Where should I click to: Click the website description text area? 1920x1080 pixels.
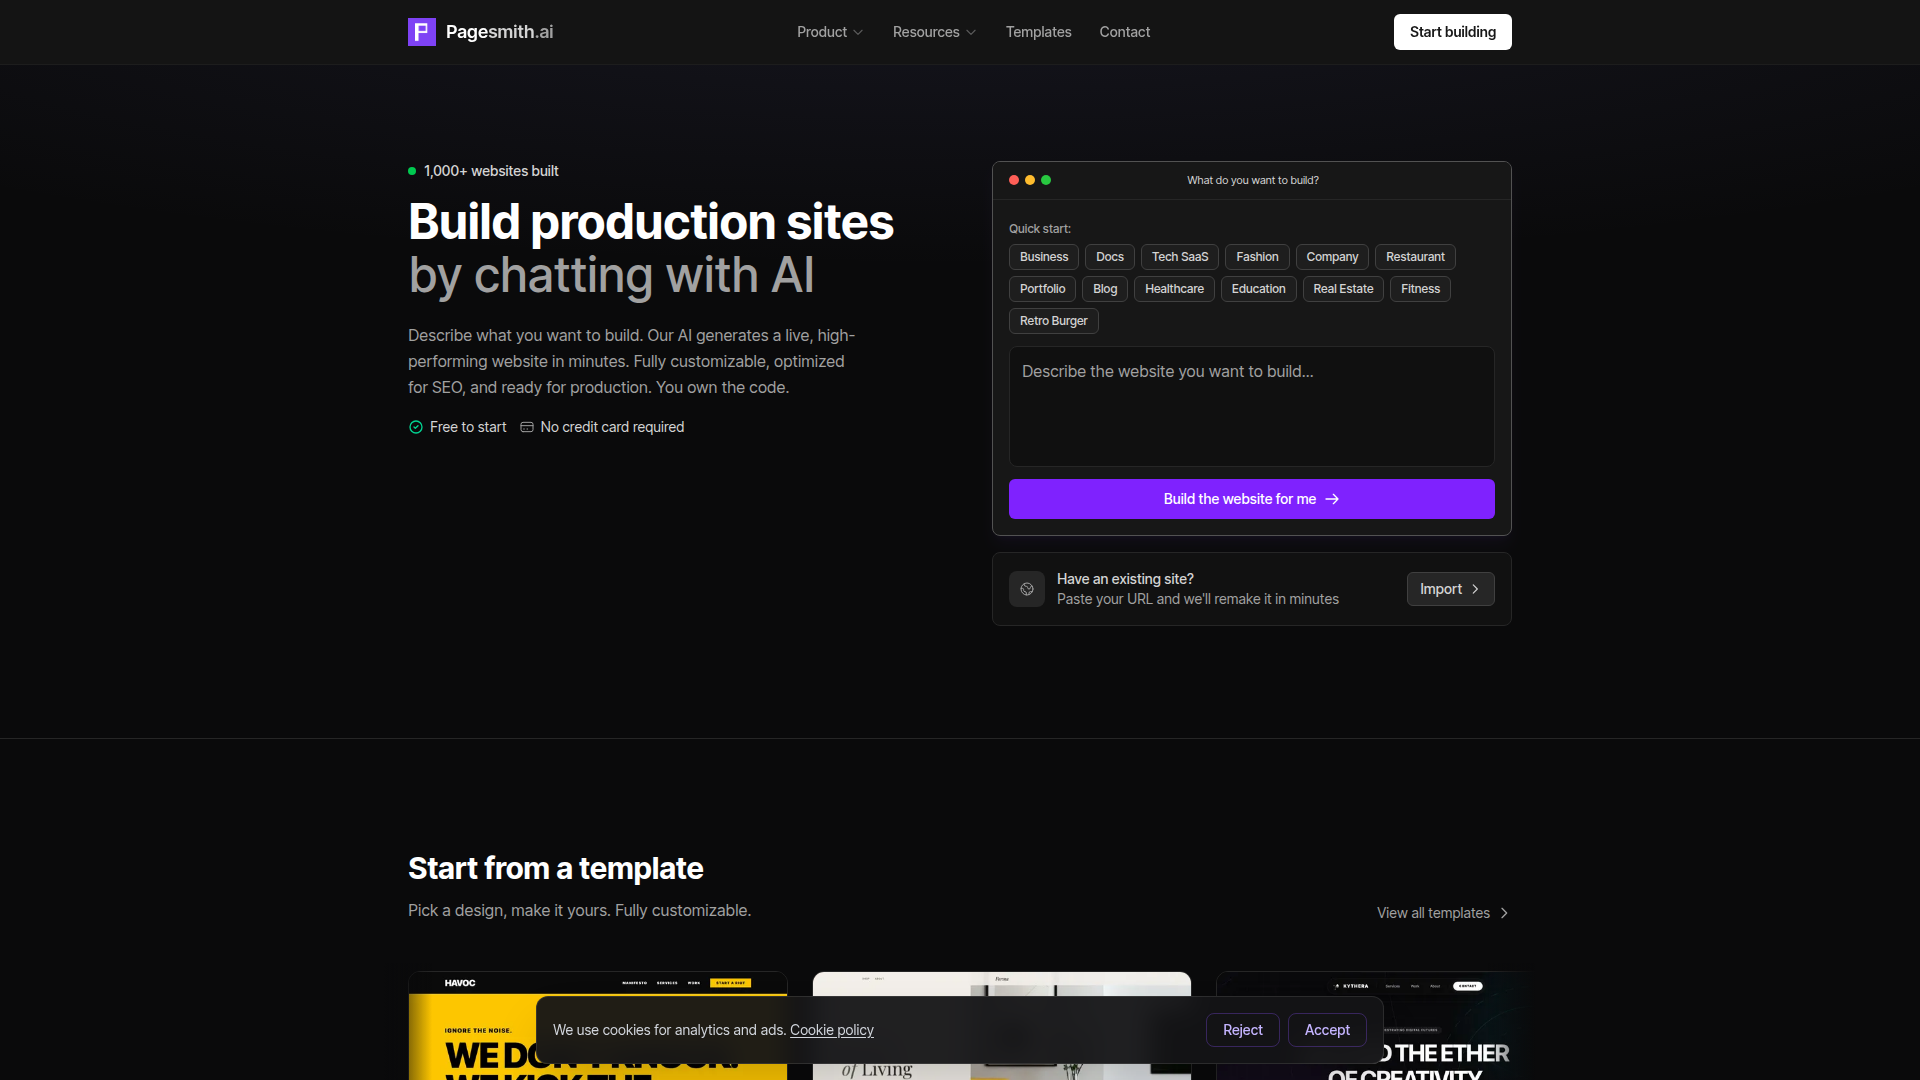(x=1251, y=406)
